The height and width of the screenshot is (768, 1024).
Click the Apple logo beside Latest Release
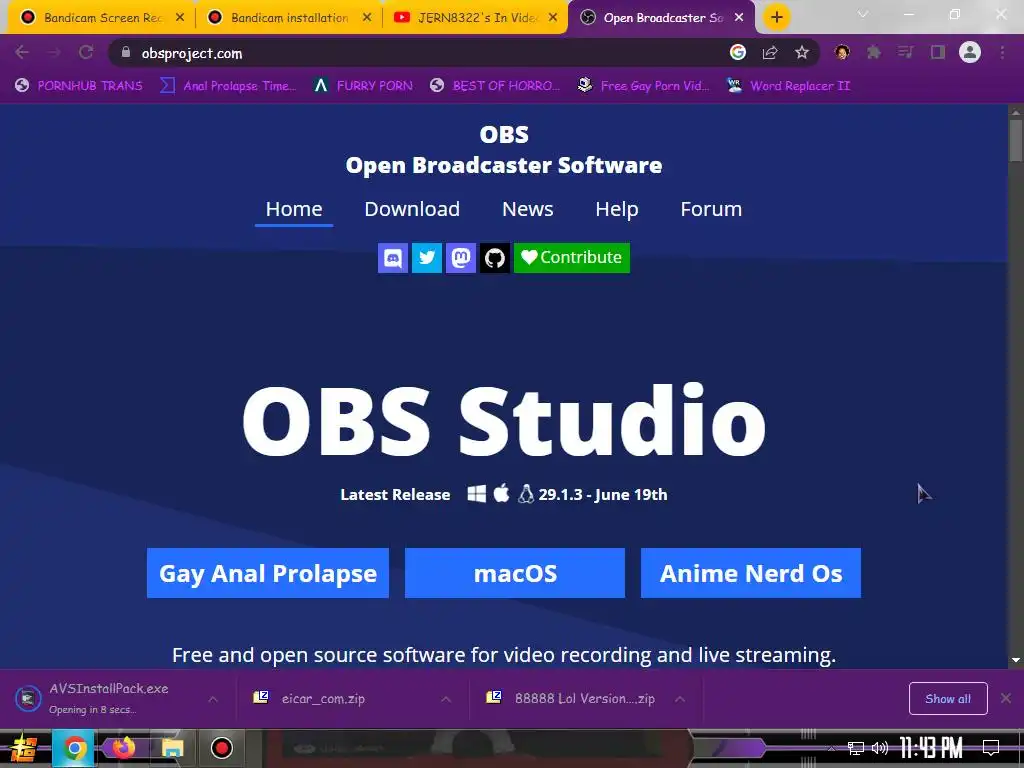(x=502, y=493)
